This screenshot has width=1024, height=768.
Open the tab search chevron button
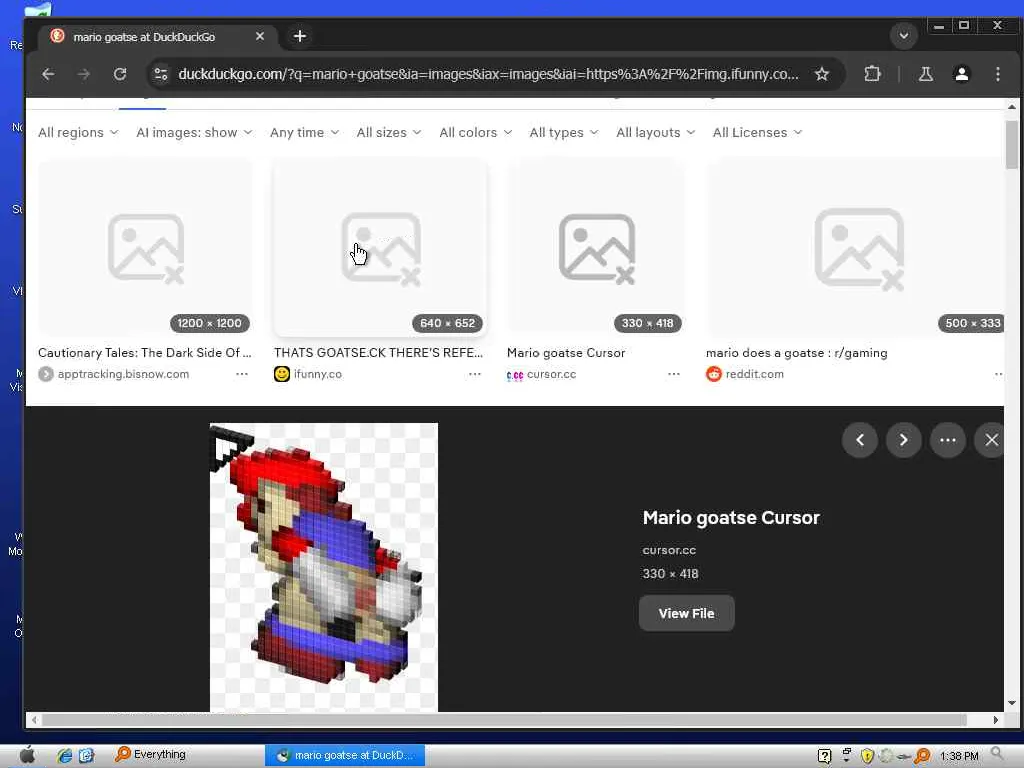pos(904,35)
